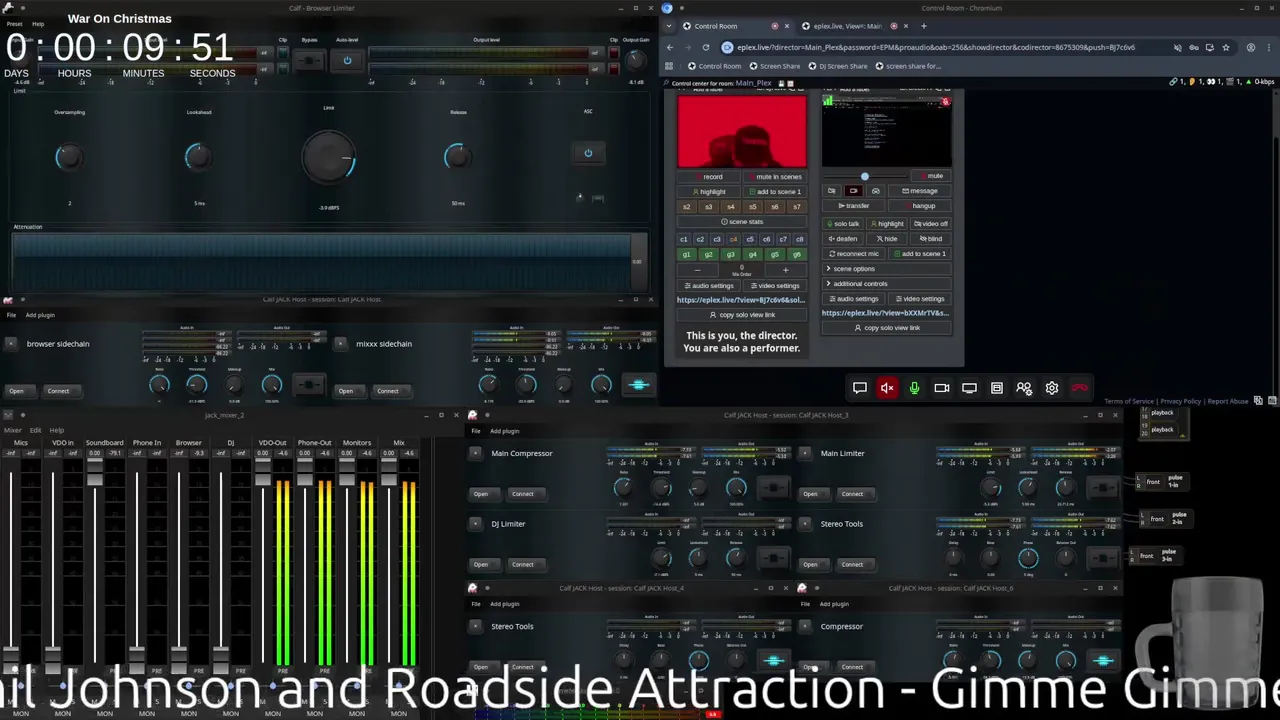
Task: Click the Limit knob in Browser Limiter
Action: pyautogui.click(x=329, y=158)
